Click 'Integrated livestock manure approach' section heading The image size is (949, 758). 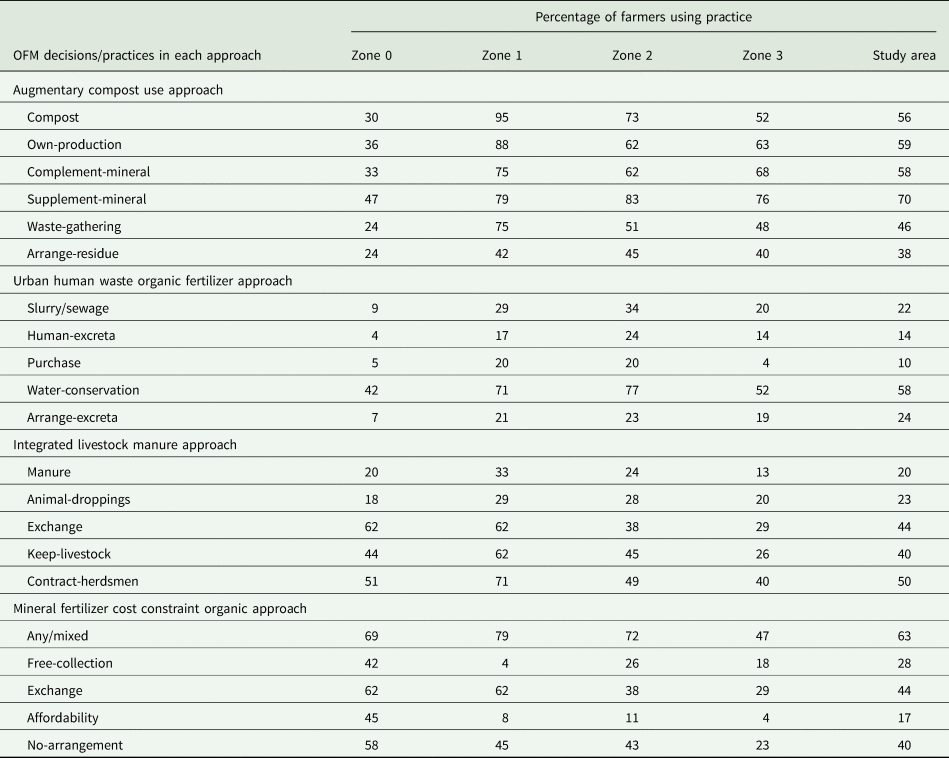(125, 445)
